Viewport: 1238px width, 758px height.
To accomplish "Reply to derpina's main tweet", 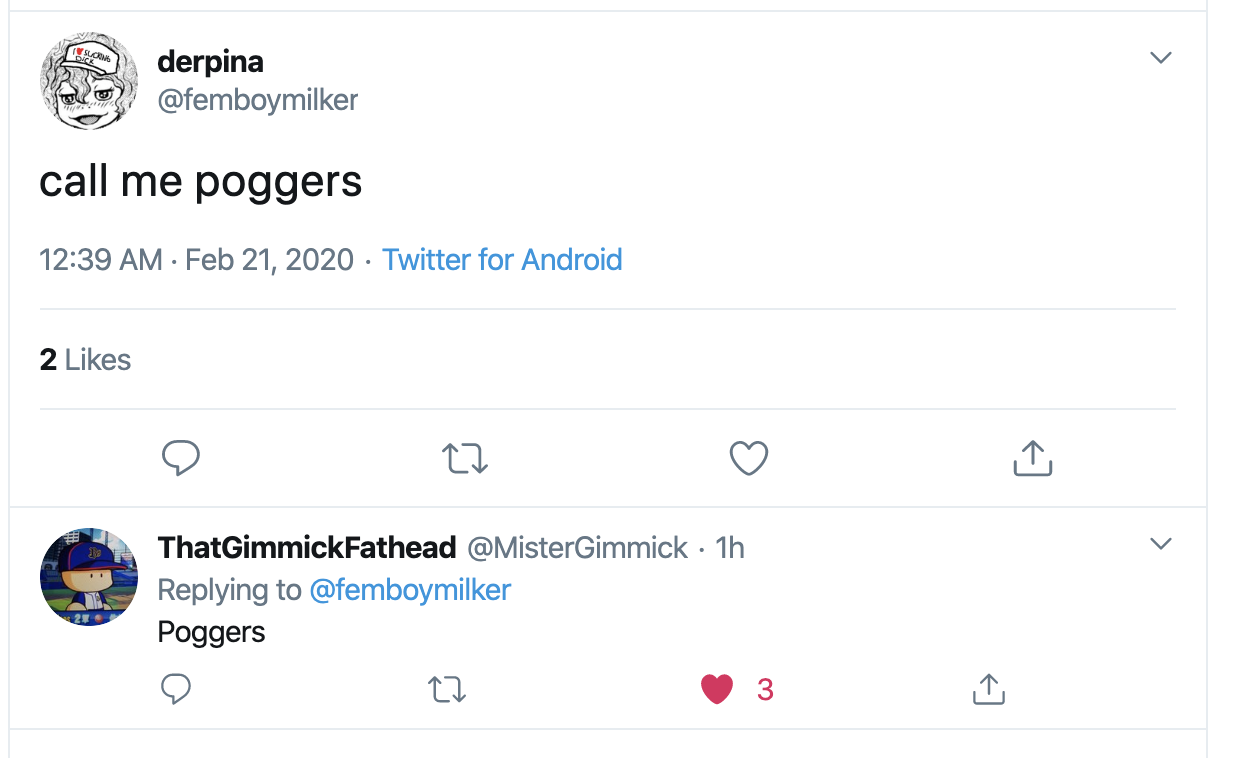I will (181, 458).
